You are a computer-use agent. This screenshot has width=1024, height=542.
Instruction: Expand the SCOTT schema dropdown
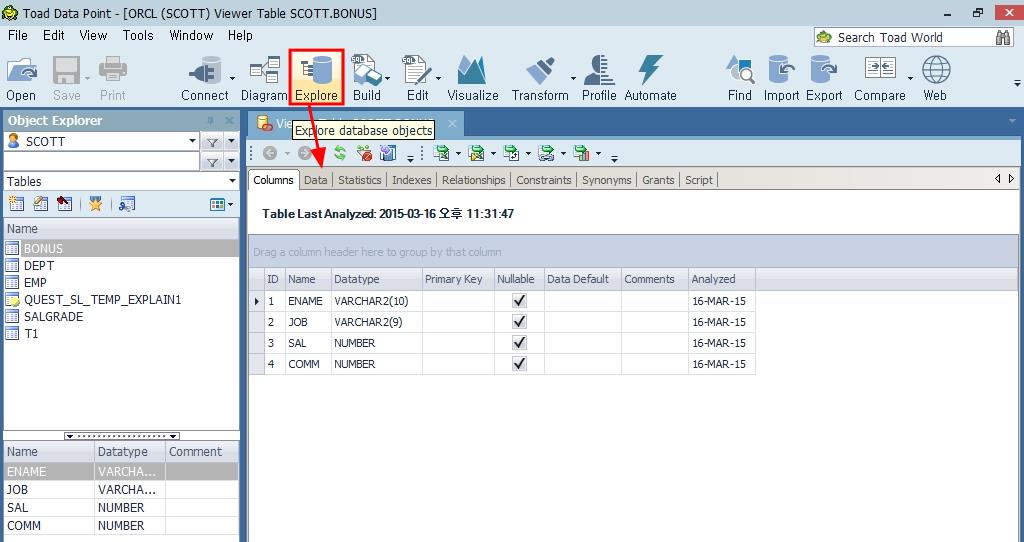[x=193, y=141]
